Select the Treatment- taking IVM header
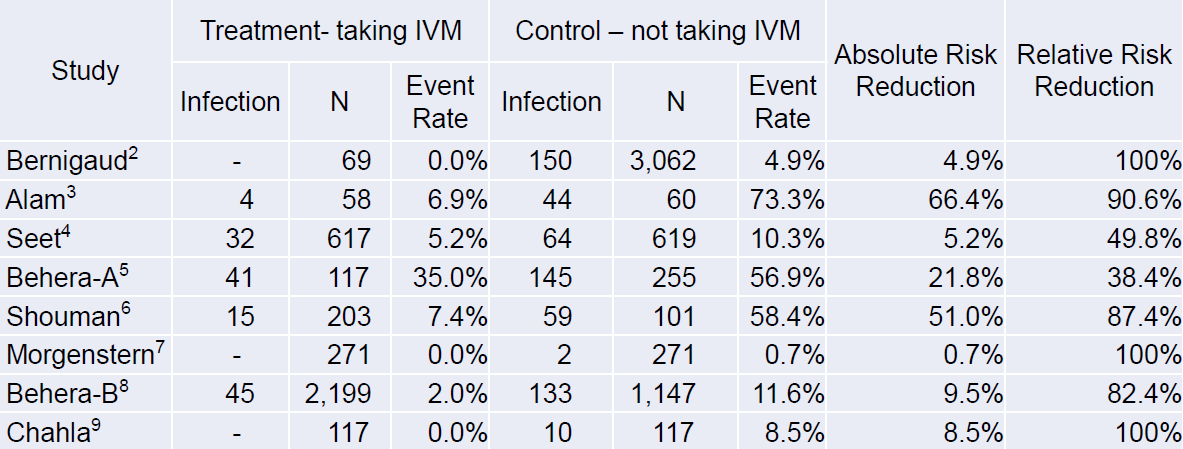This screenshot has height=449, width=1183. click(x=331, y=31)
